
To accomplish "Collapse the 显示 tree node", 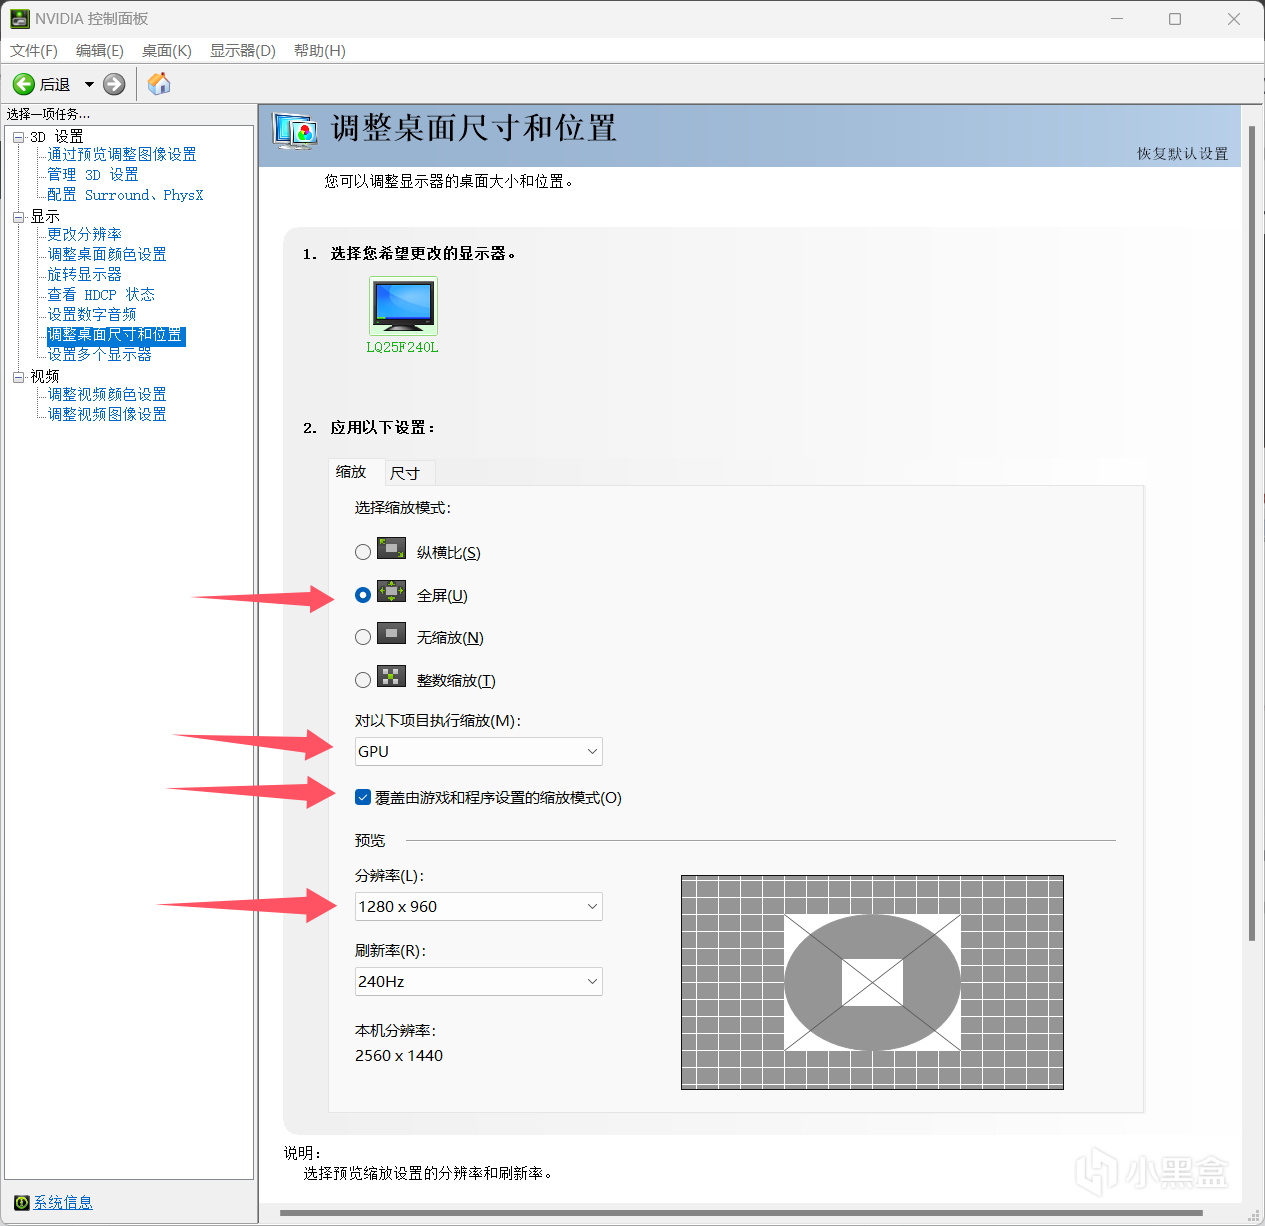I will coord(18,217).
